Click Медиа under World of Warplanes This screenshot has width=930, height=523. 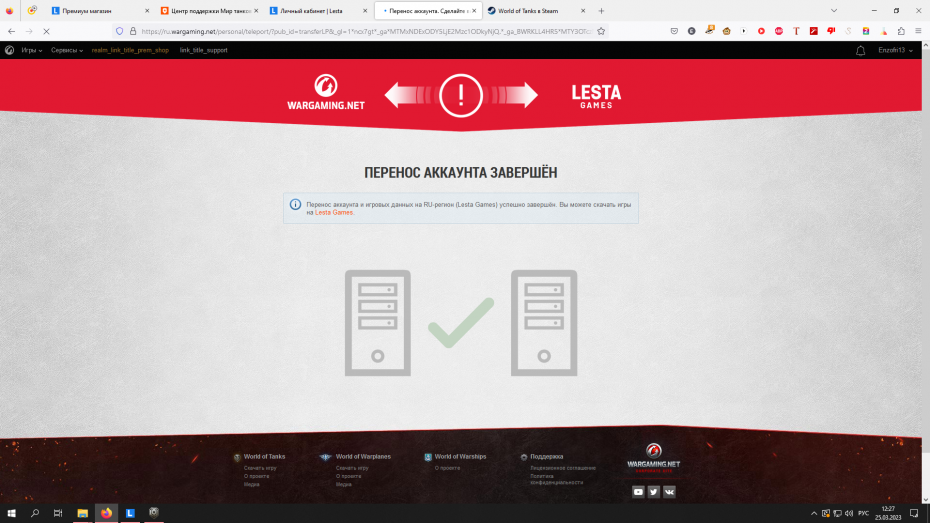click(343, 484)
